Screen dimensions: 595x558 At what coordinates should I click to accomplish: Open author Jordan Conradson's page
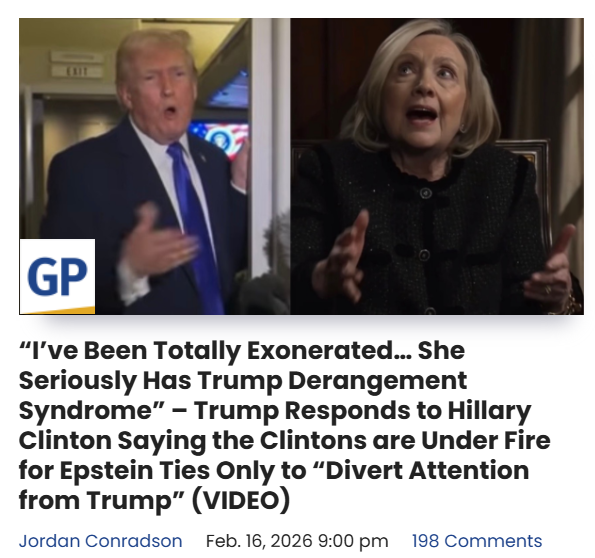101,541
